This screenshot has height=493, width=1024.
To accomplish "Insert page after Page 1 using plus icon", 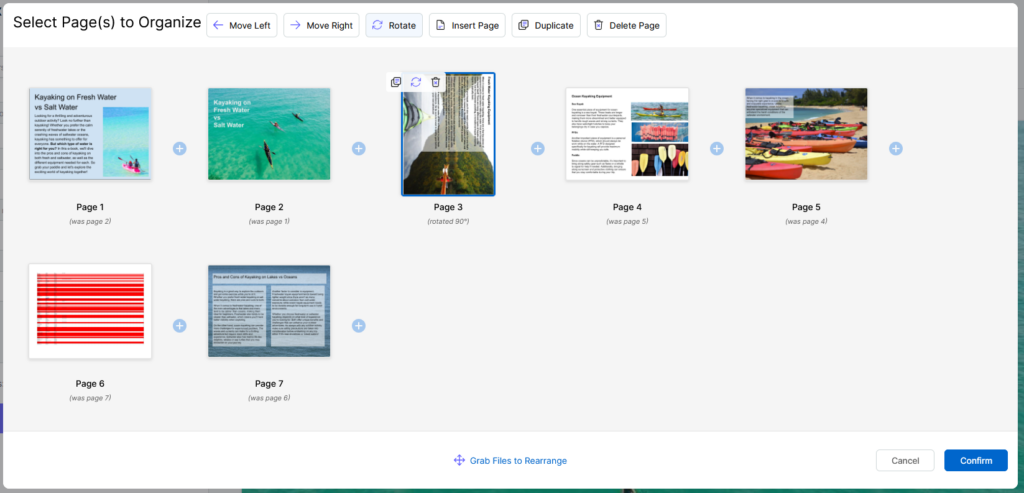I will pos(180,149).
